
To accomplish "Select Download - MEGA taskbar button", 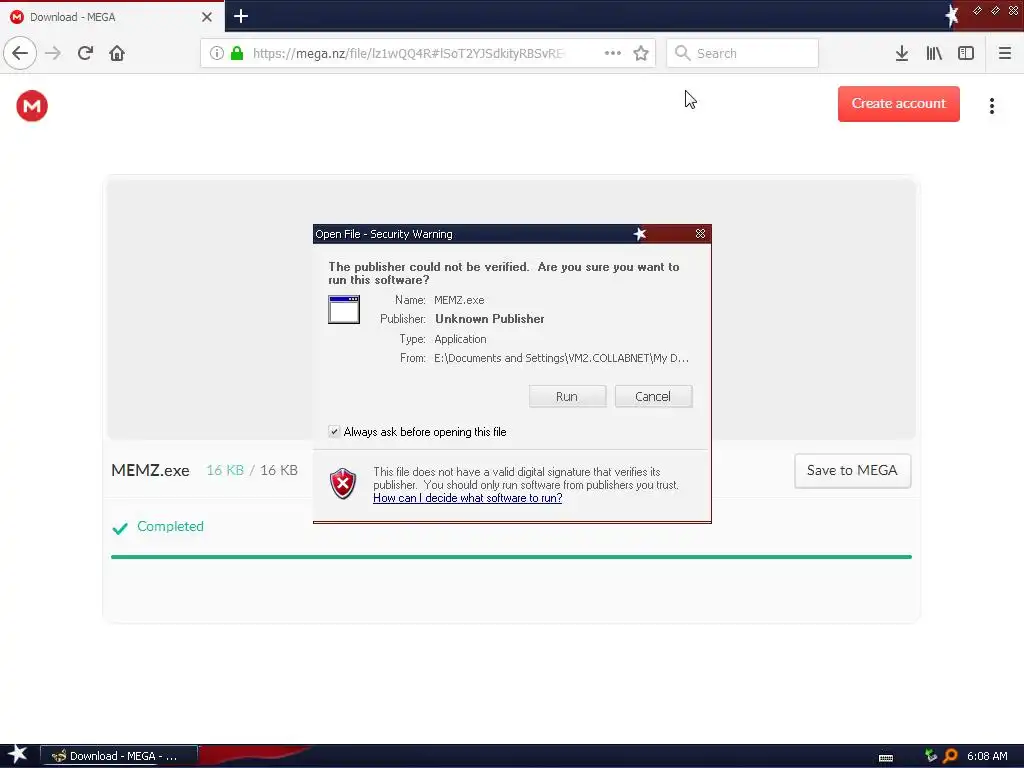I will click(119, 756).
